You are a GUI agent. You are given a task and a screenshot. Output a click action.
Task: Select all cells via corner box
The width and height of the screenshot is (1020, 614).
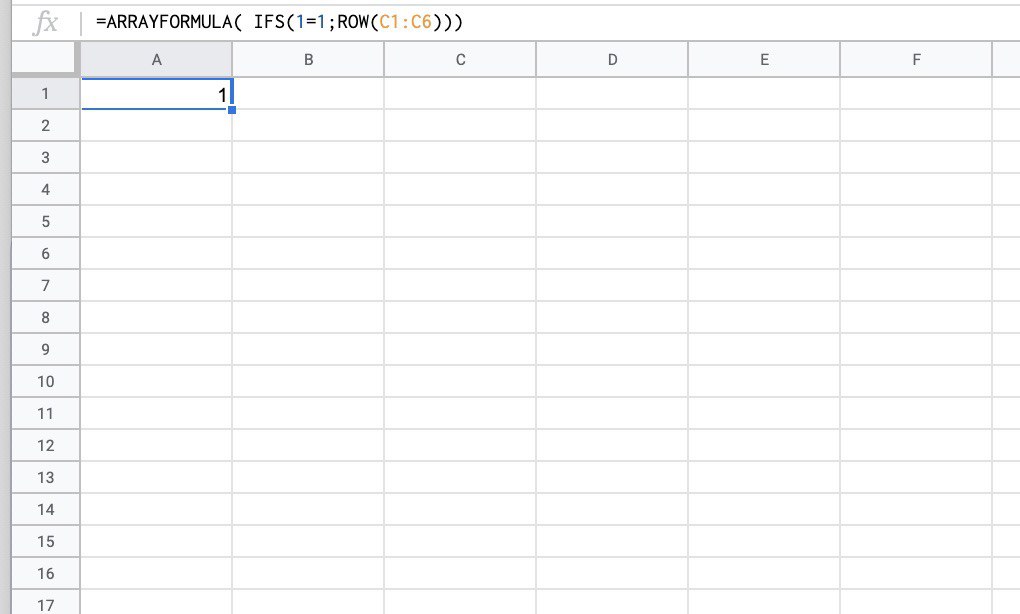pyautogui.click(x=45, y=59)
